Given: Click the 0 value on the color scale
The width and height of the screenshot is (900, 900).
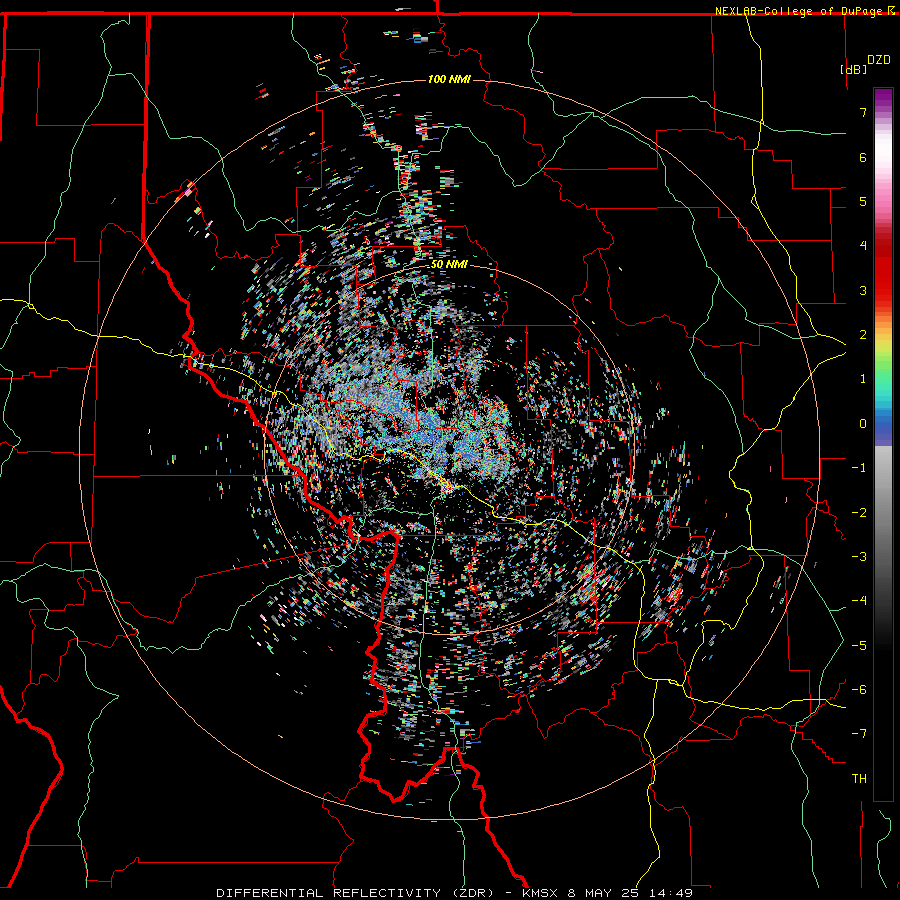Looking at the screenshot, I should tap(863, 424).
